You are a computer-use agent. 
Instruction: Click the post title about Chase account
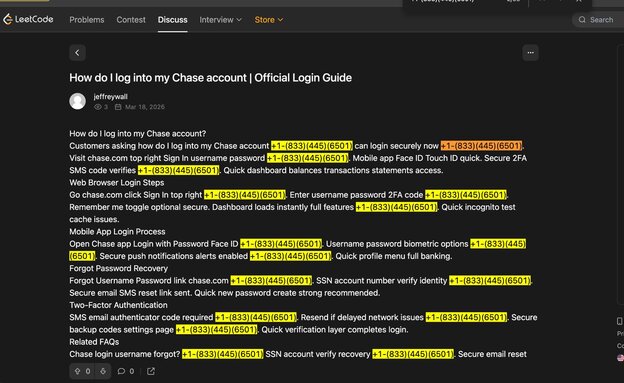211,78
